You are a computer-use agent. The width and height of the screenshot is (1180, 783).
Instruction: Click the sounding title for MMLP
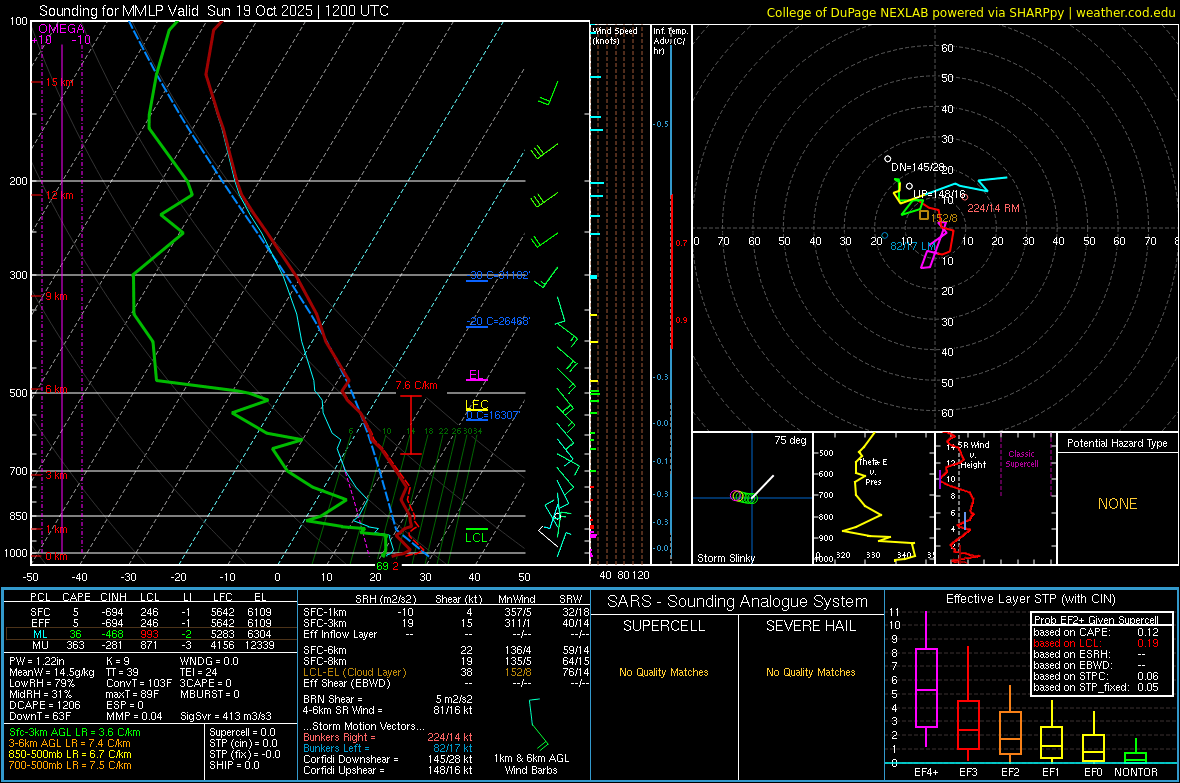(214, 11)
